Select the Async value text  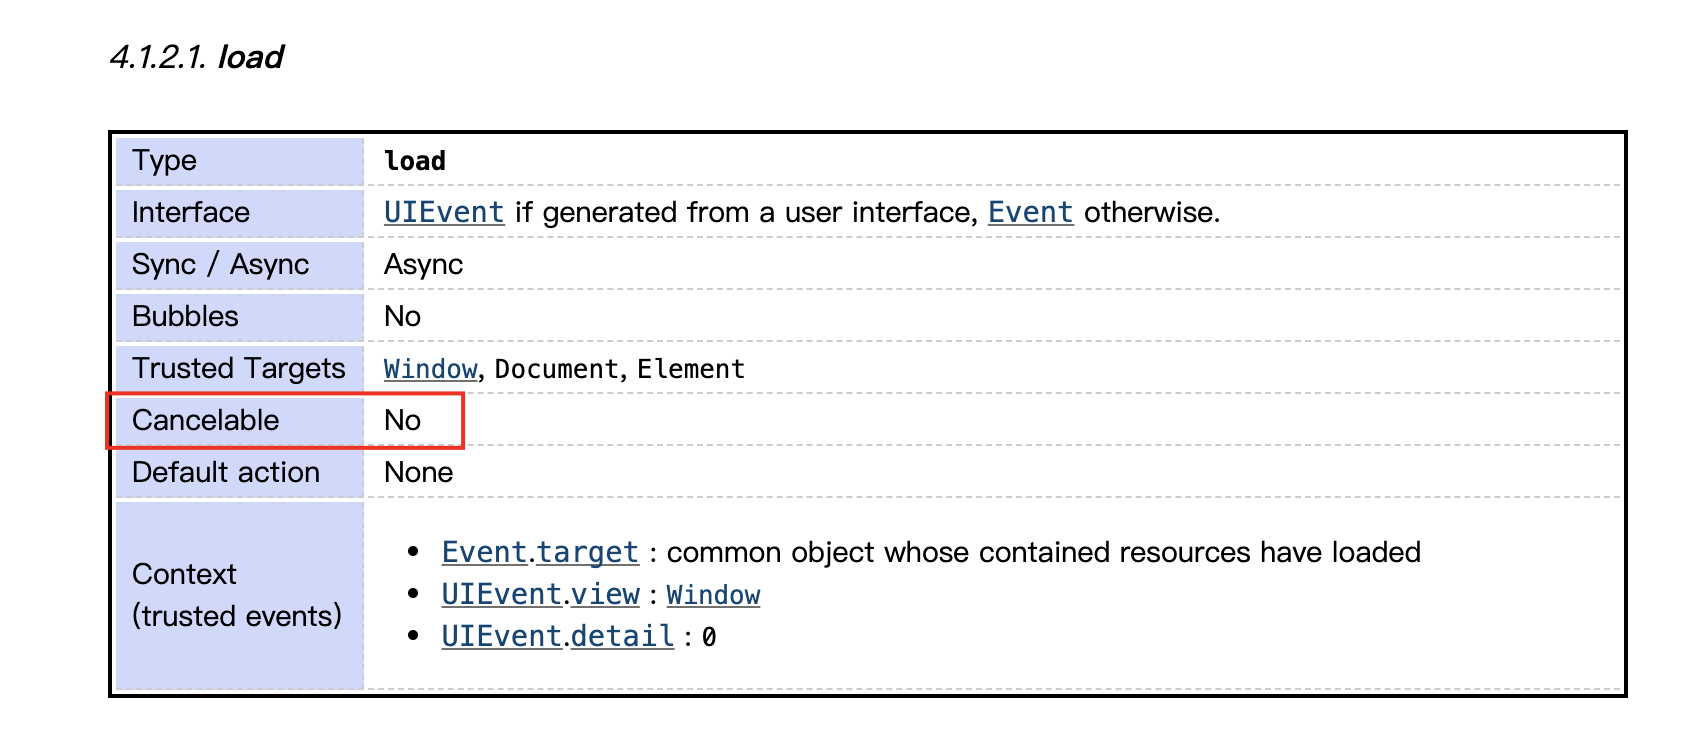coord(423,265)
